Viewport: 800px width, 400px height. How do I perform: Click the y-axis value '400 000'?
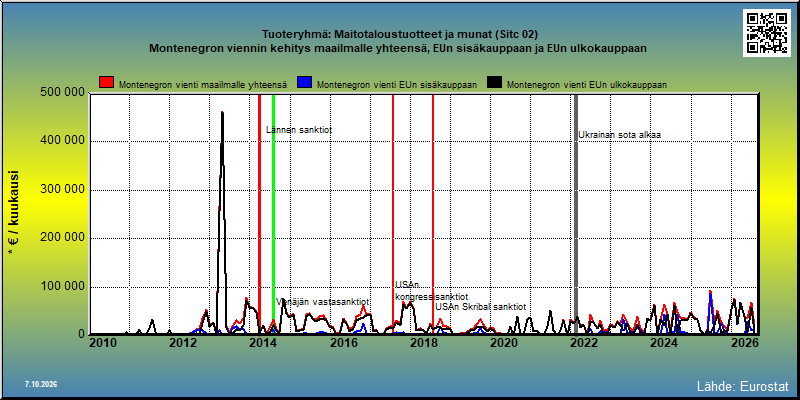tap(62, 141)
